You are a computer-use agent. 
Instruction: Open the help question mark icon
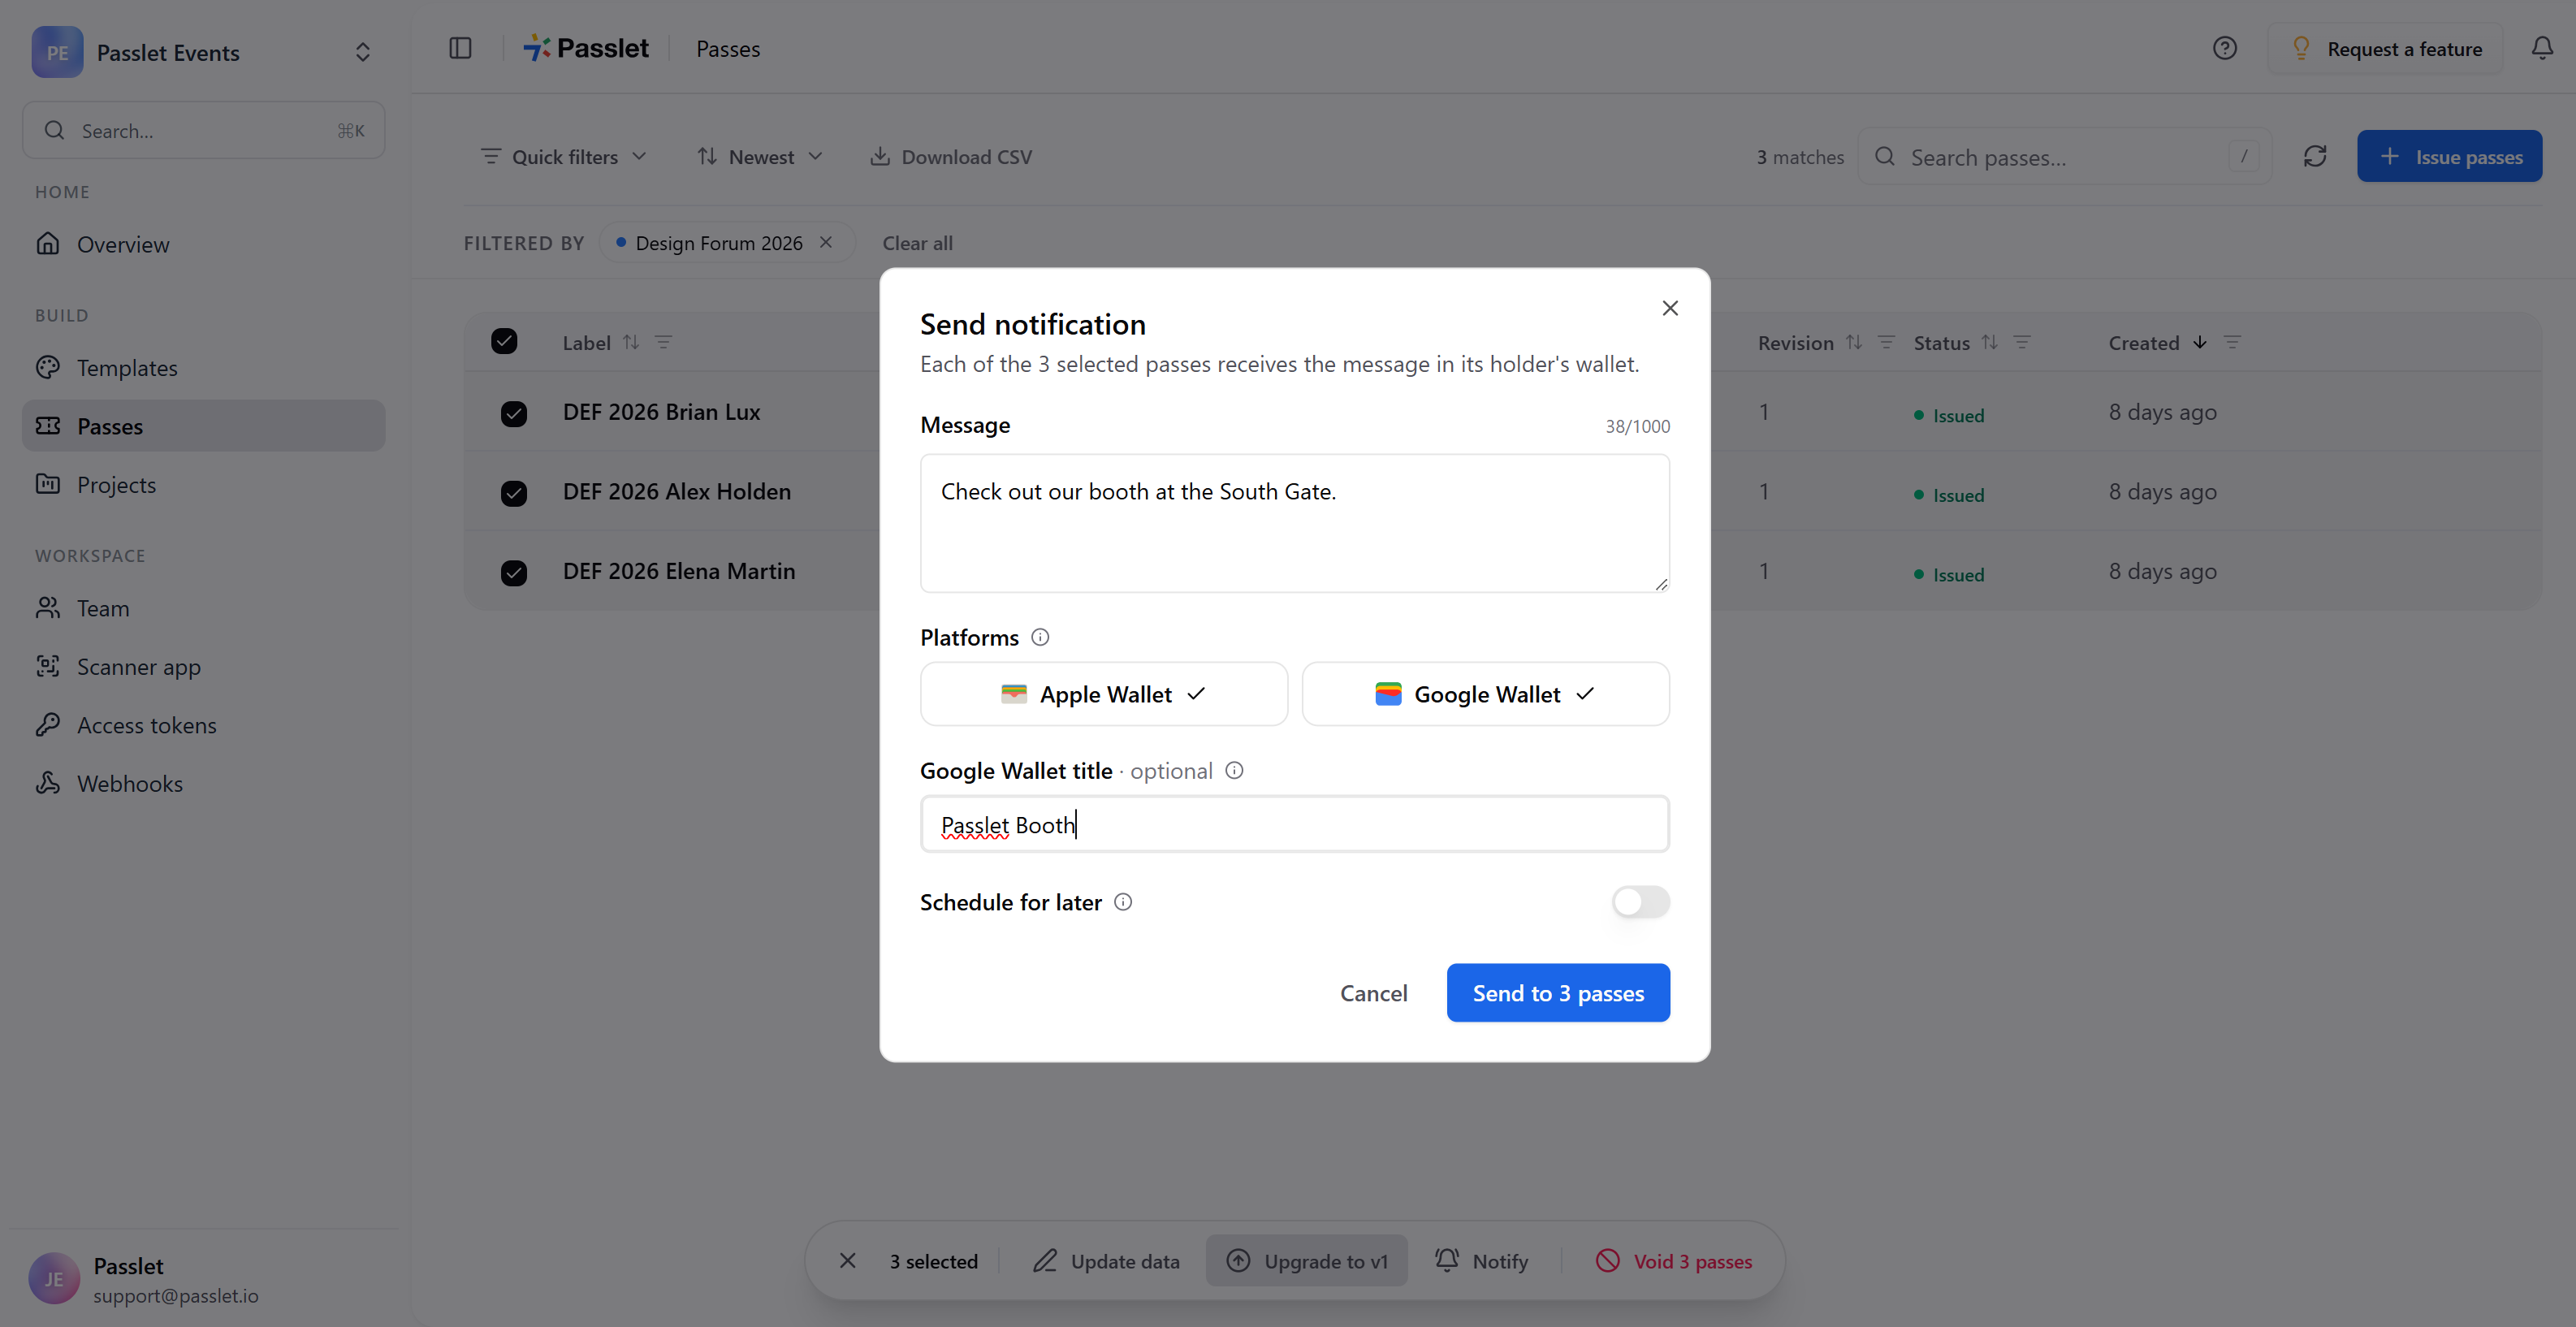coord(2224,48)
